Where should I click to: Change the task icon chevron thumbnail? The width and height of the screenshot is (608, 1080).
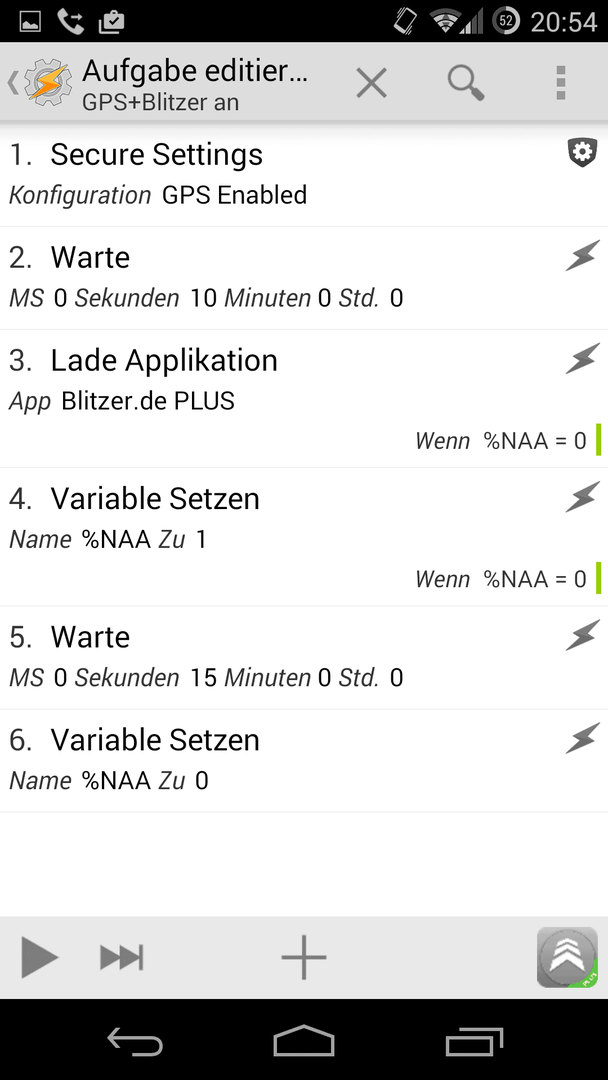tap(567, 957)
